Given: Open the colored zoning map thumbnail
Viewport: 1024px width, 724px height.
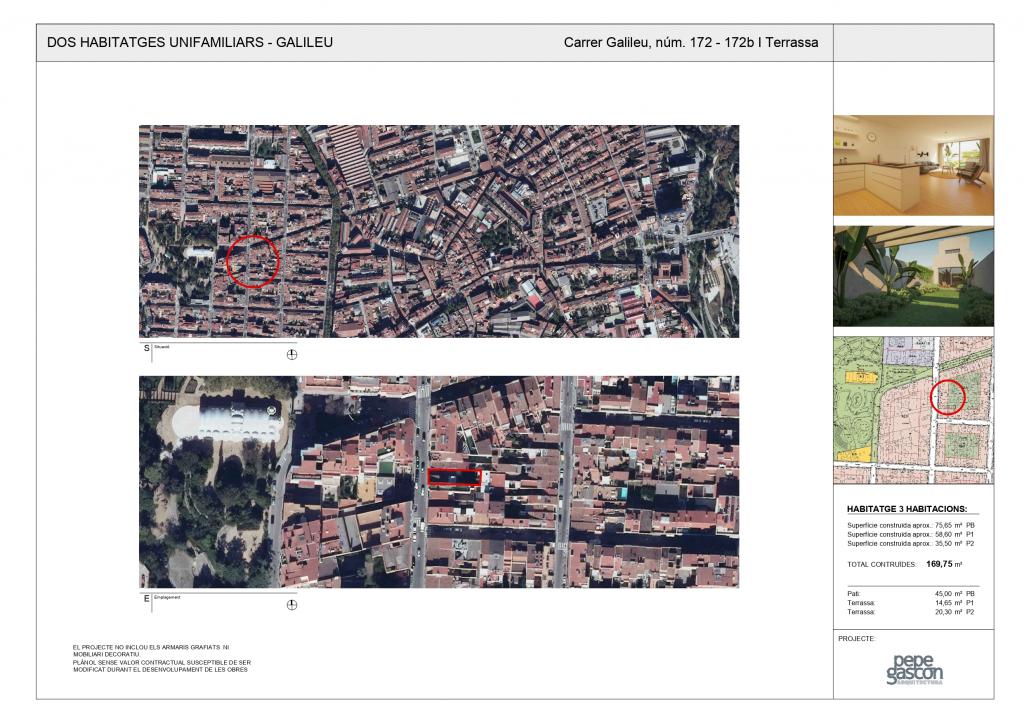Looking at the screenshot, I should pos(913,410).
